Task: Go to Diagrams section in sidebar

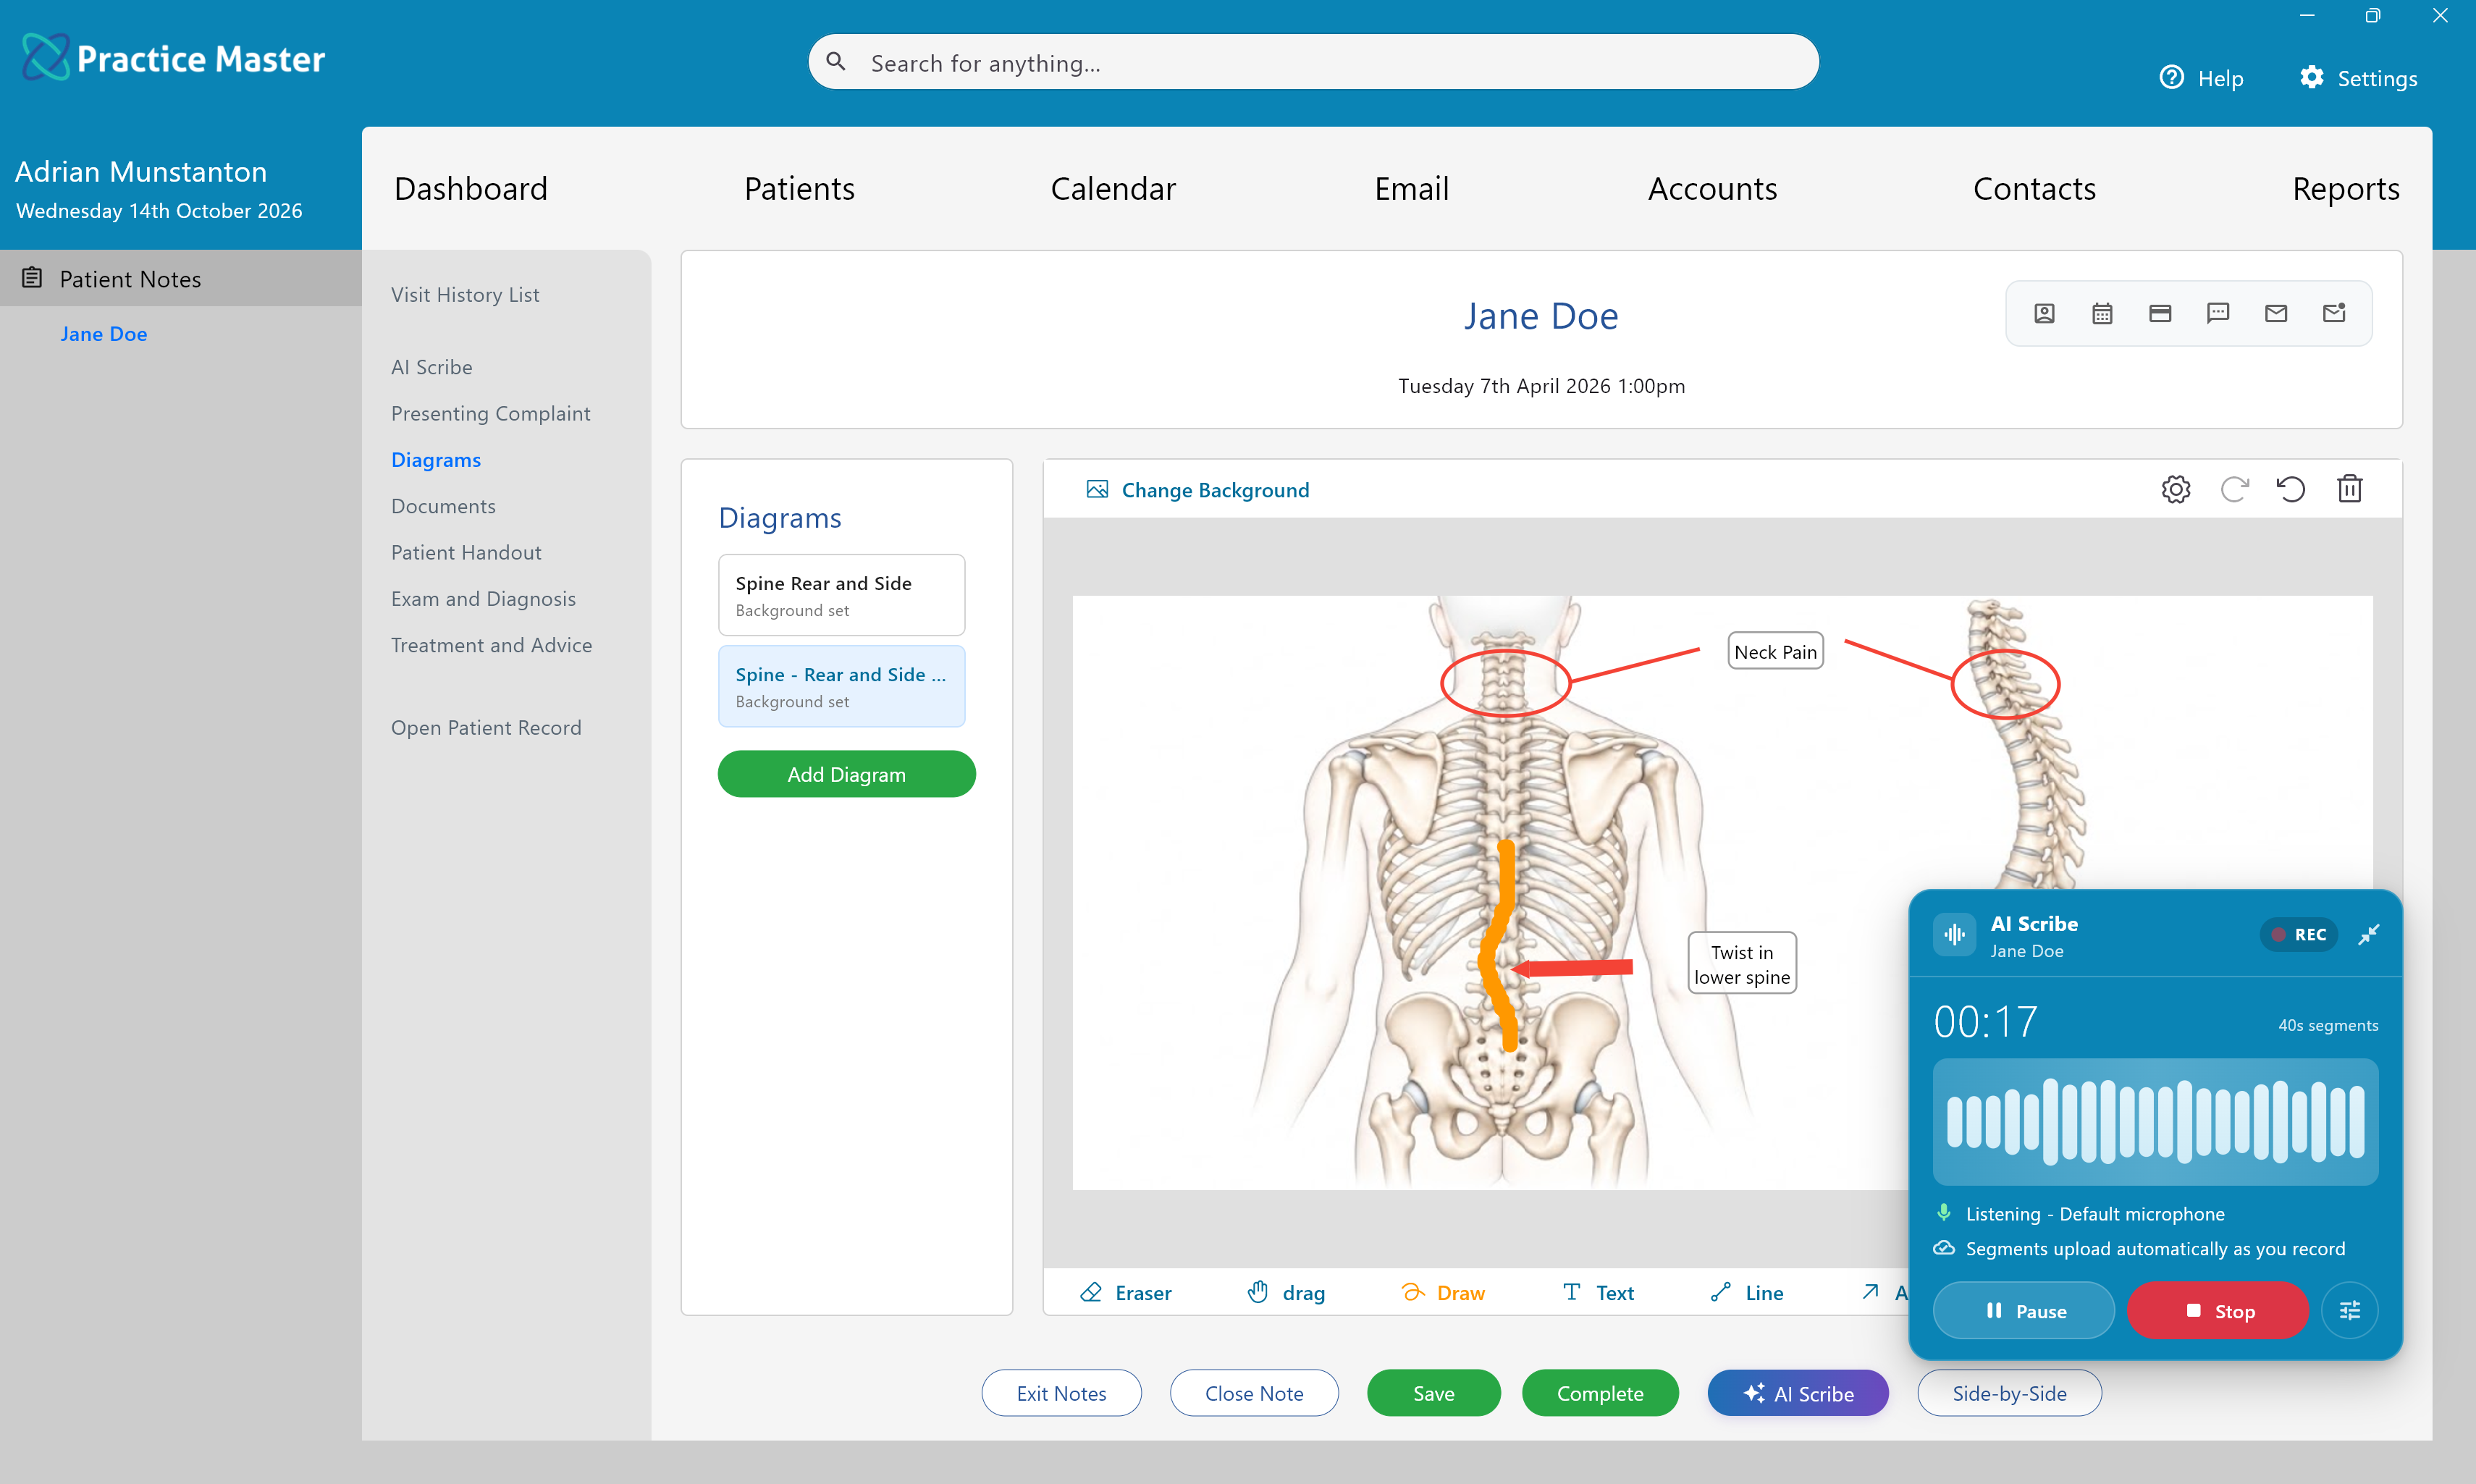Action: coord(436,460)
